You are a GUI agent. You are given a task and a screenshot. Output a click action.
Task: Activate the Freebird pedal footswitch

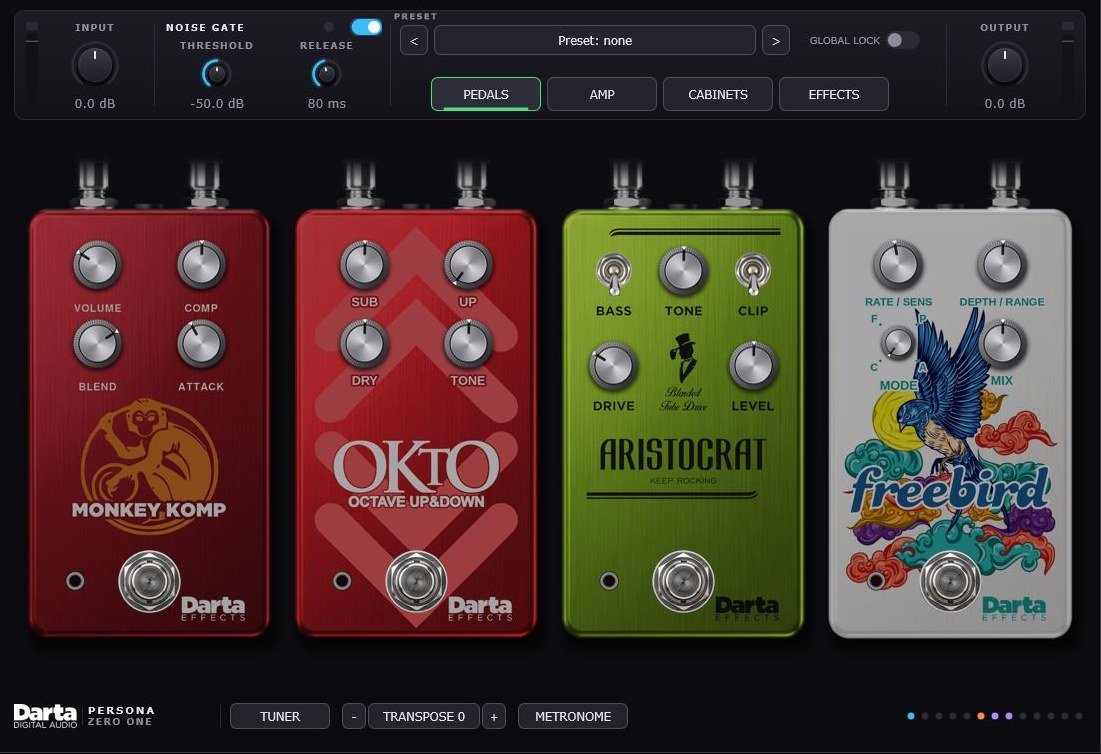950,581
